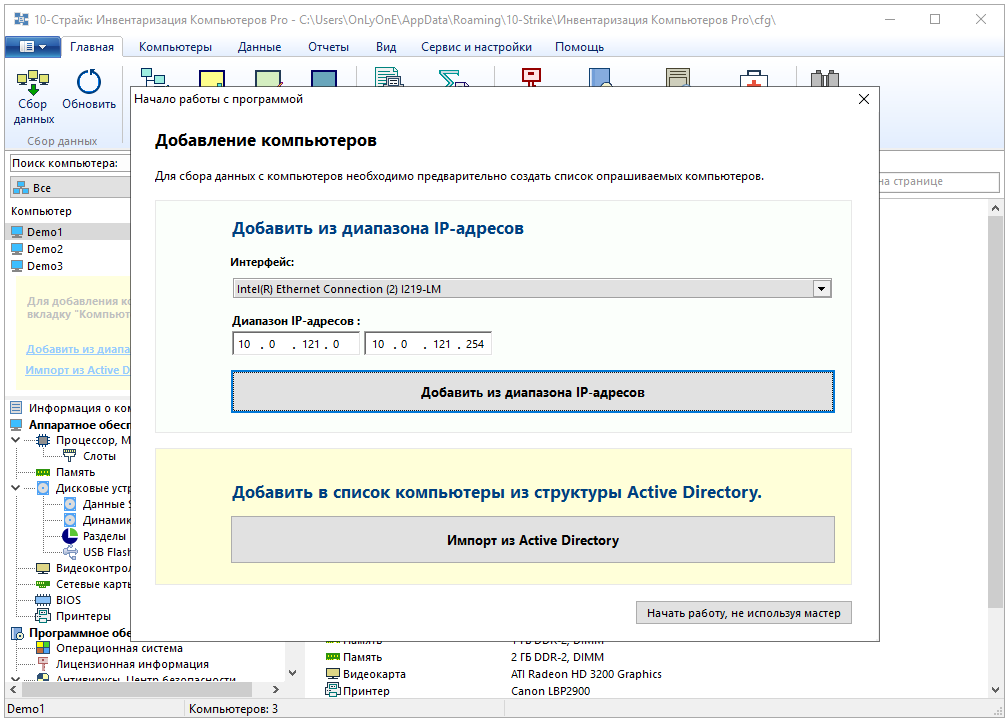Image resolution: width=1008 pixels, height=720 pixels.
Task: Click the Программное обеспечение section icon
Action: coord(17,633)
